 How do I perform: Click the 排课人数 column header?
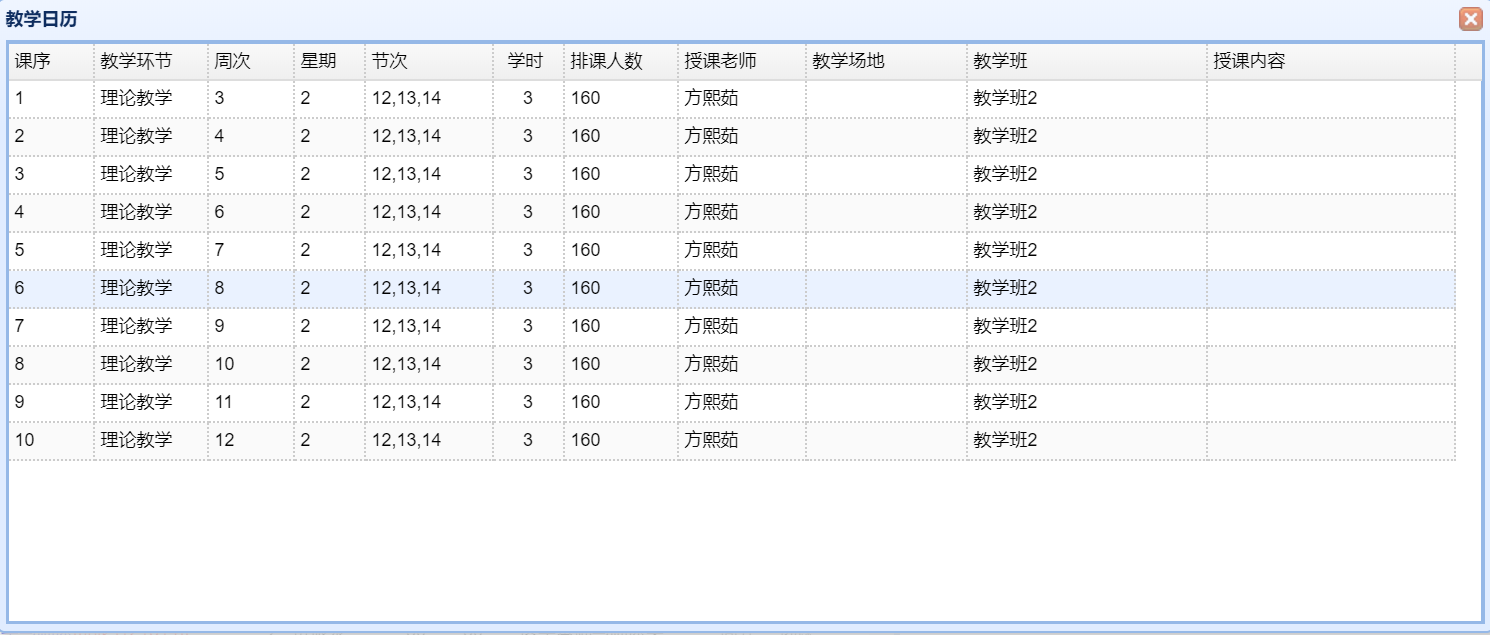621,61
